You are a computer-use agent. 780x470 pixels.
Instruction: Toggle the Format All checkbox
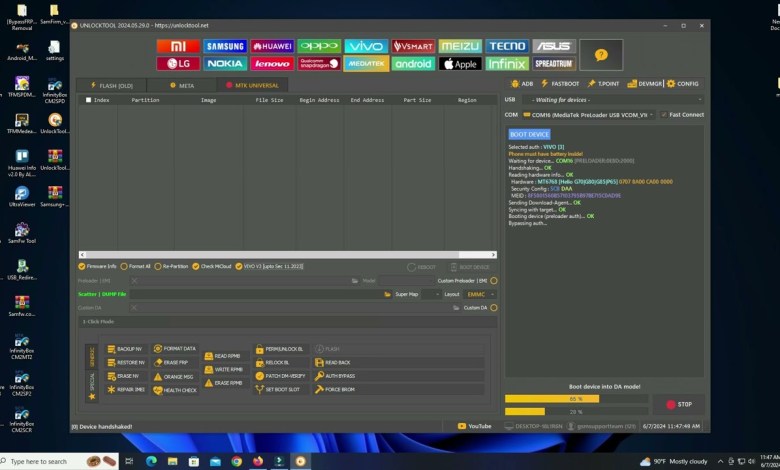[x=135, y=266]
